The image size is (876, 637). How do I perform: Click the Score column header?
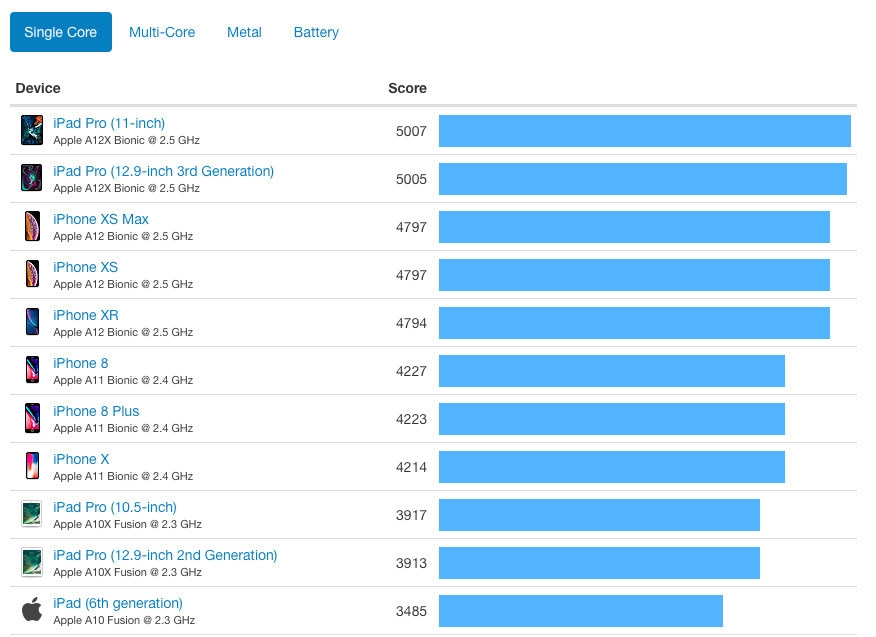(x=407, y=88)
